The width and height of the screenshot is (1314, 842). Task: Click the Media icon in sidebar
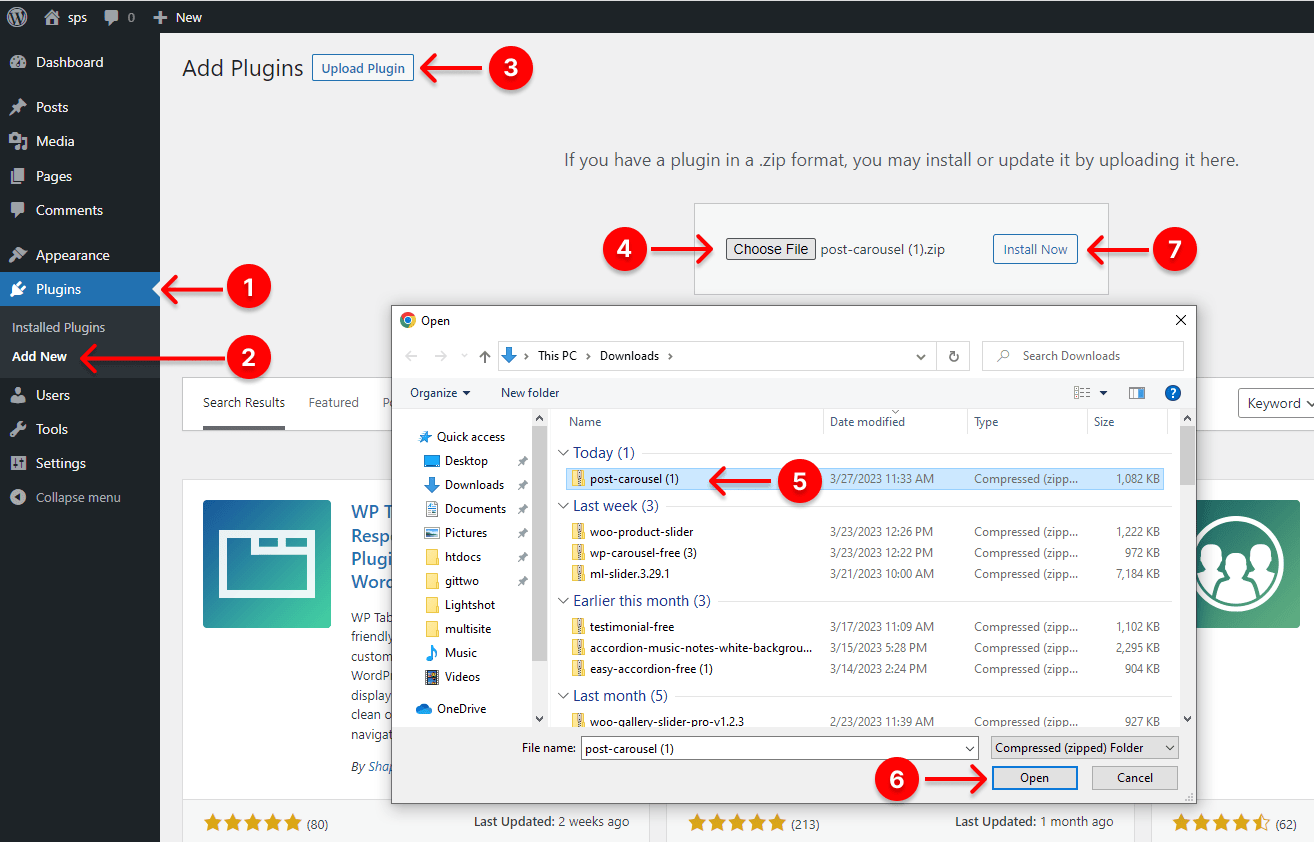(x=17, y=141)
